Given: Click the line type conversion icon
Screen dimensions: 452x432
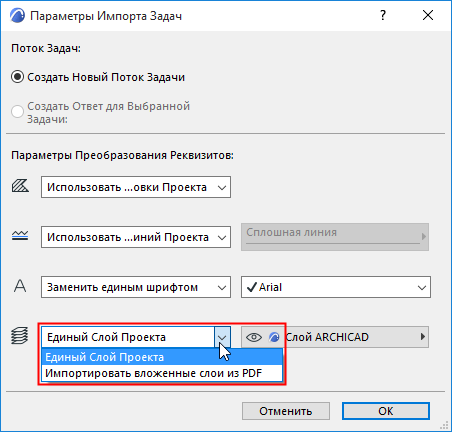Looking at the screenshot, I should pyautogui.click(x=20, y=236).
